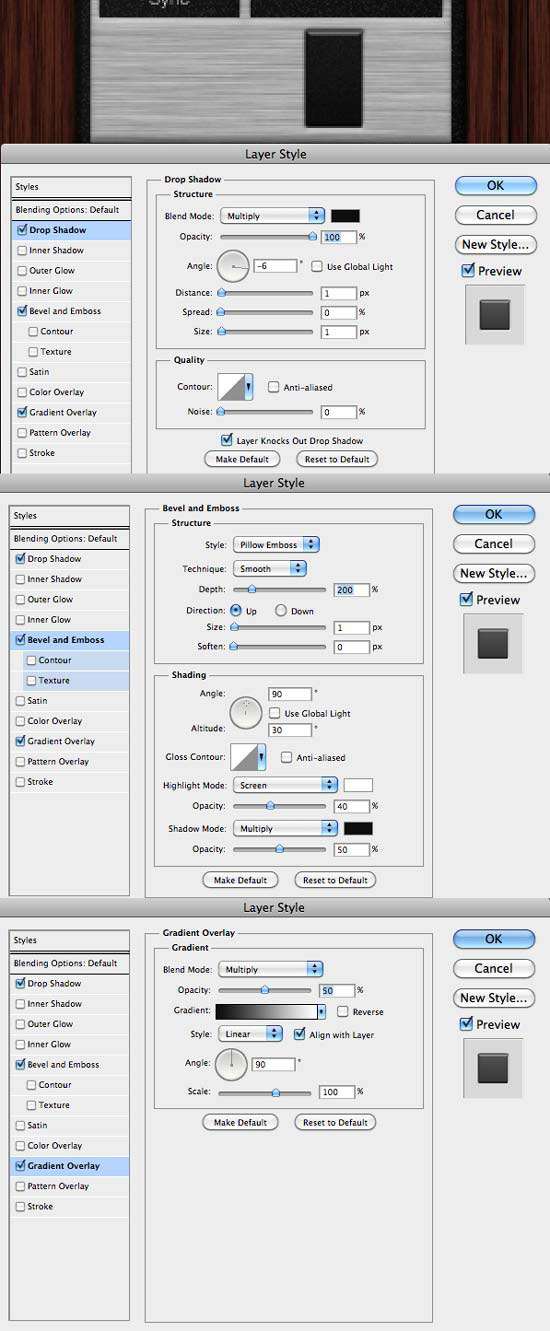Open the Pillow Emboss style dropdown

pos(276,545)
